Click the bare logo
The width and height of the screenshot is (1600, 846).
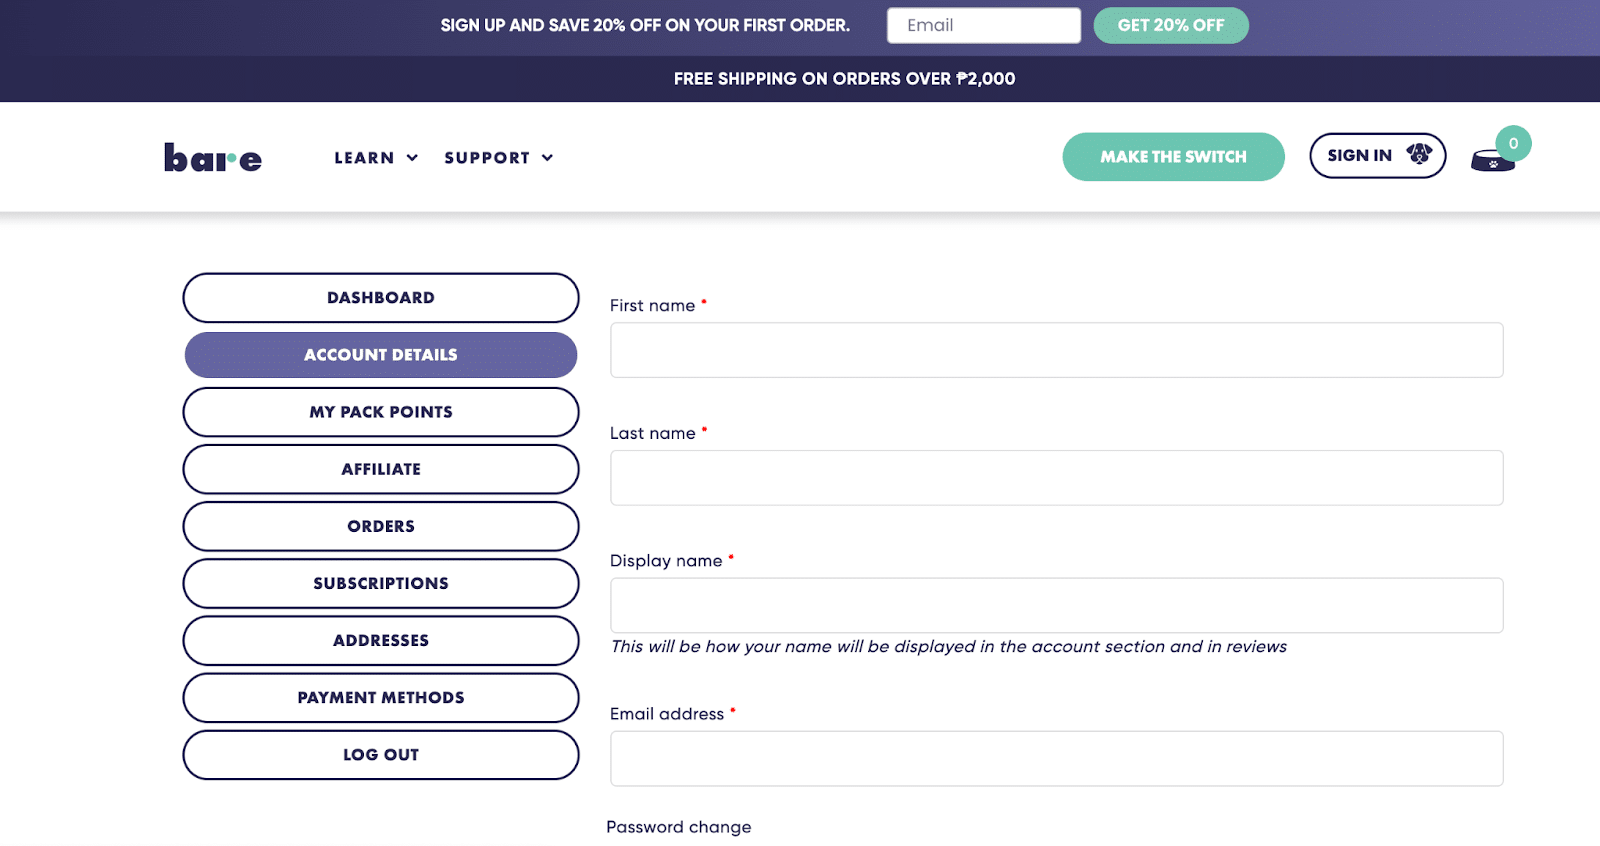point(213,158)
